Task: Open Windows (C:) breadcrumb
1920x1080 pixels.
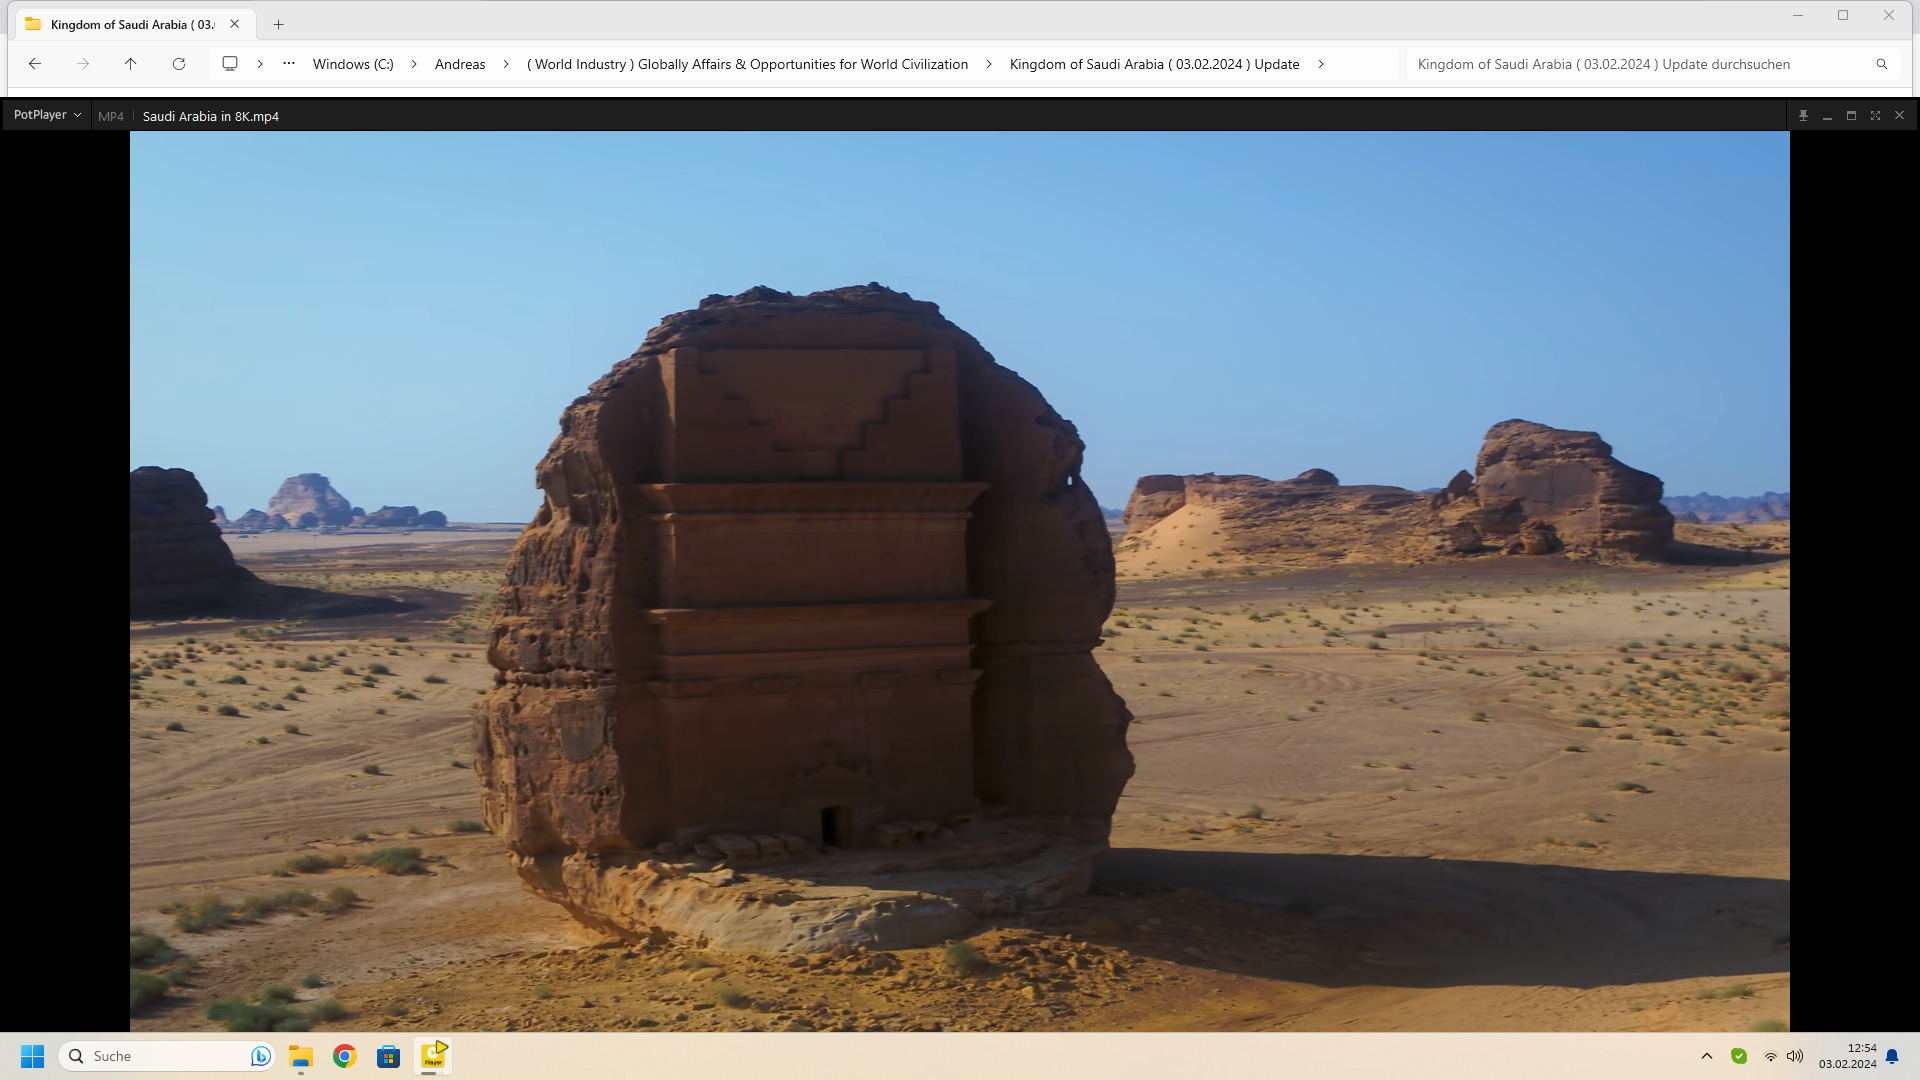Action: coord(353,64)
